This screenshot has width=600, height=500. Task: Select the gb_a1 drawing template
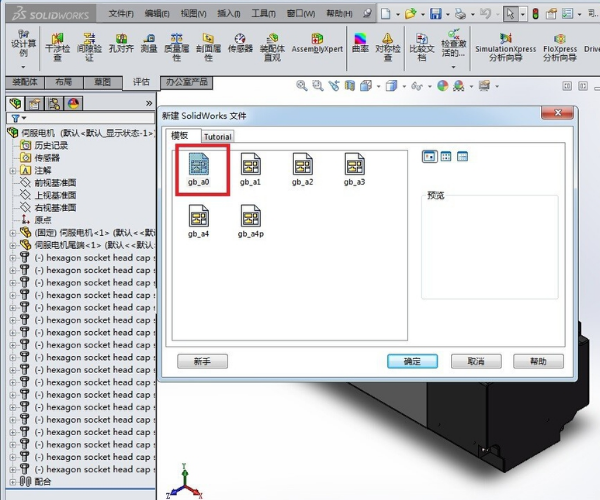click(251, 169)
